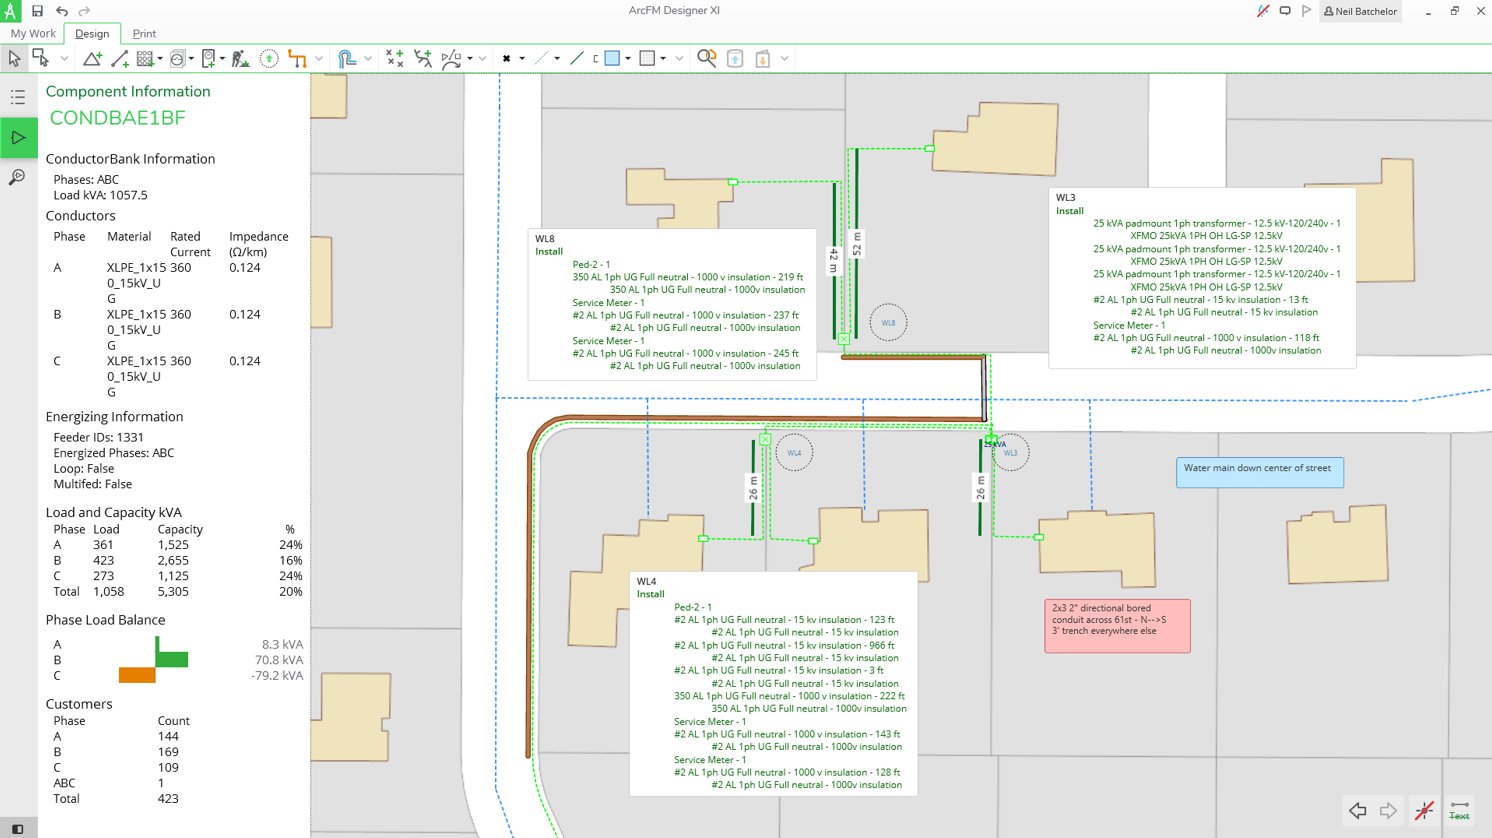The width and height of the screenshot is (1492, 838).
Task: Click the orange conduit routing tool
Action: [x=297, y=59]
